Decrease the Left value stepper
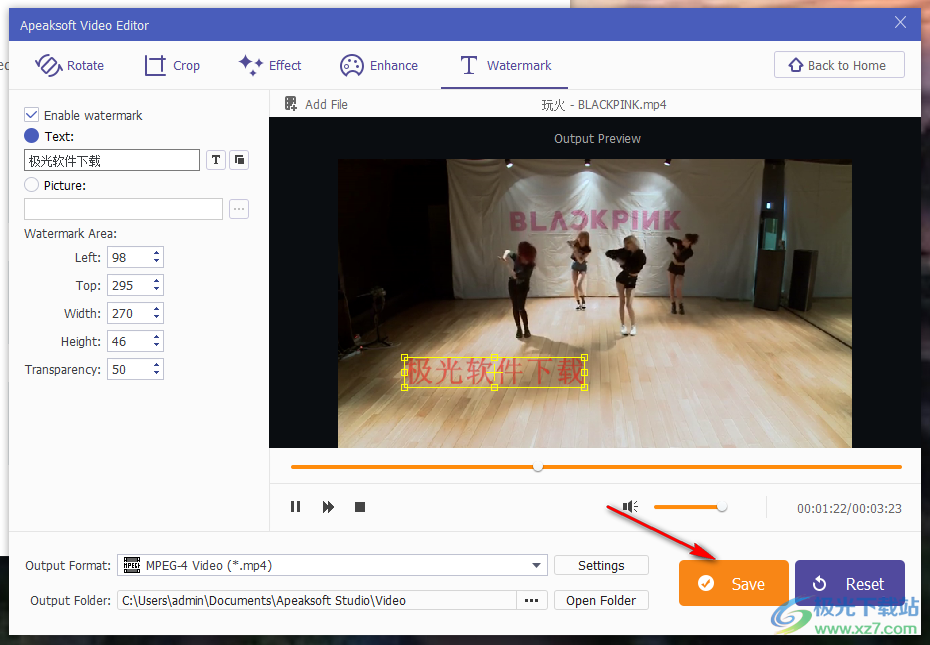 point(157,262)
